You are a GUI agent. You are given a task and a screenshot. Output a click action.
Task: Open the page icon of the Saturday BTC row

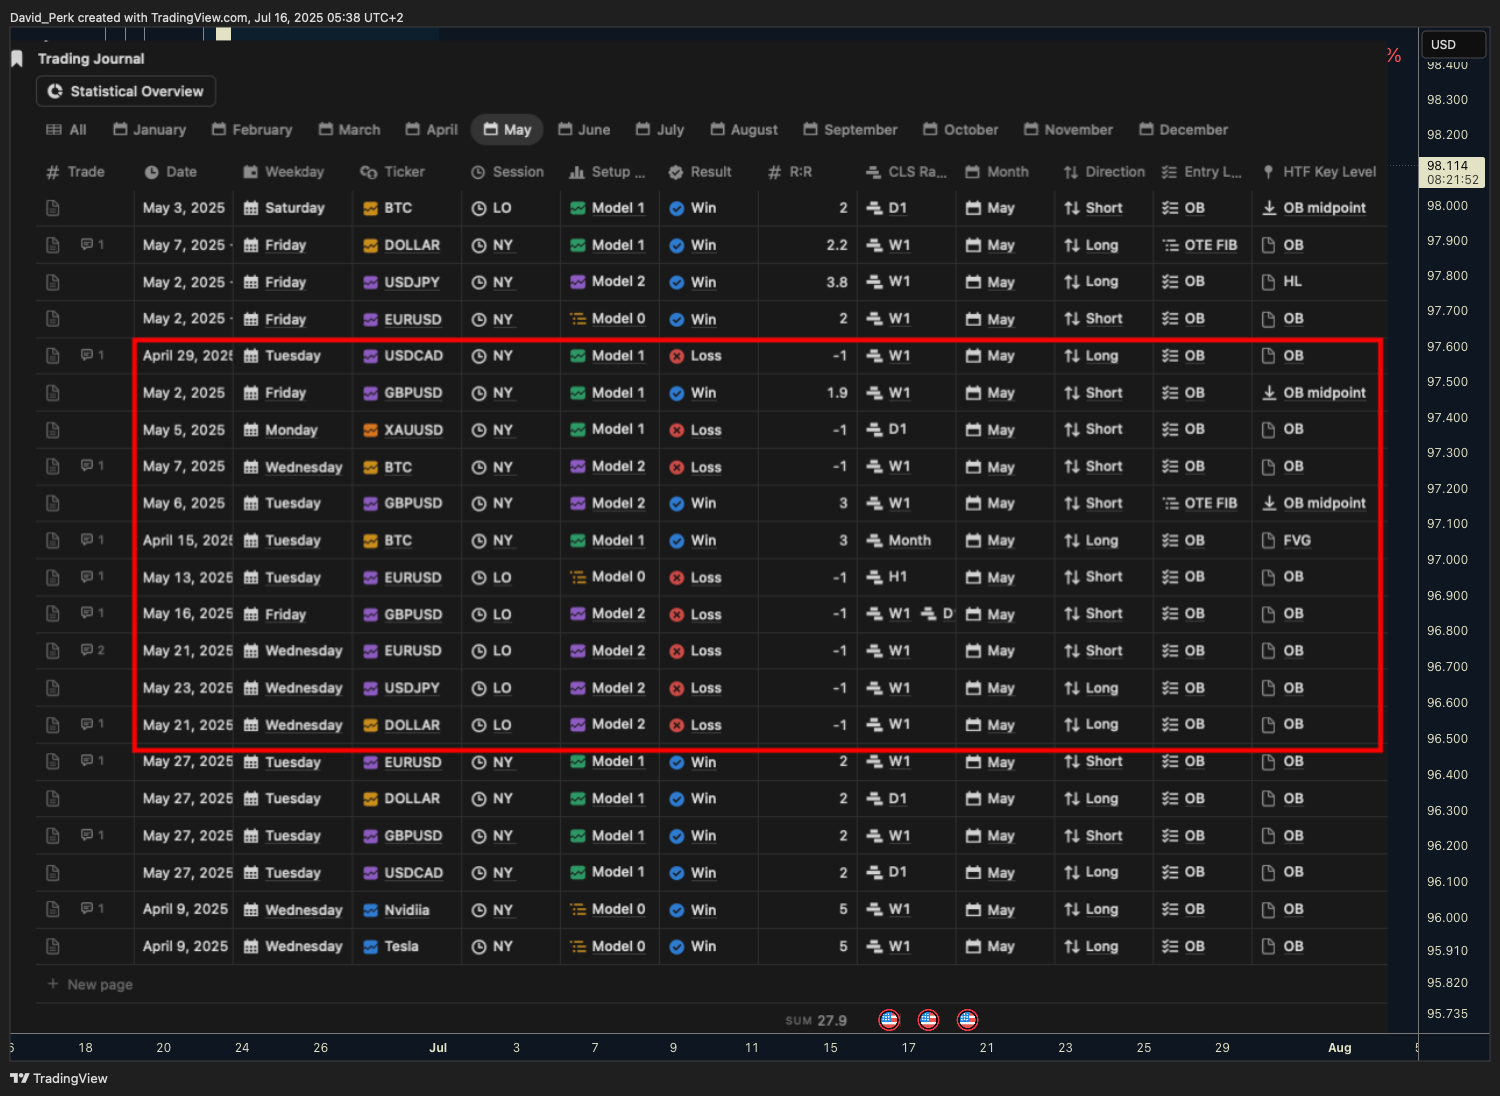tap(53, 208)
